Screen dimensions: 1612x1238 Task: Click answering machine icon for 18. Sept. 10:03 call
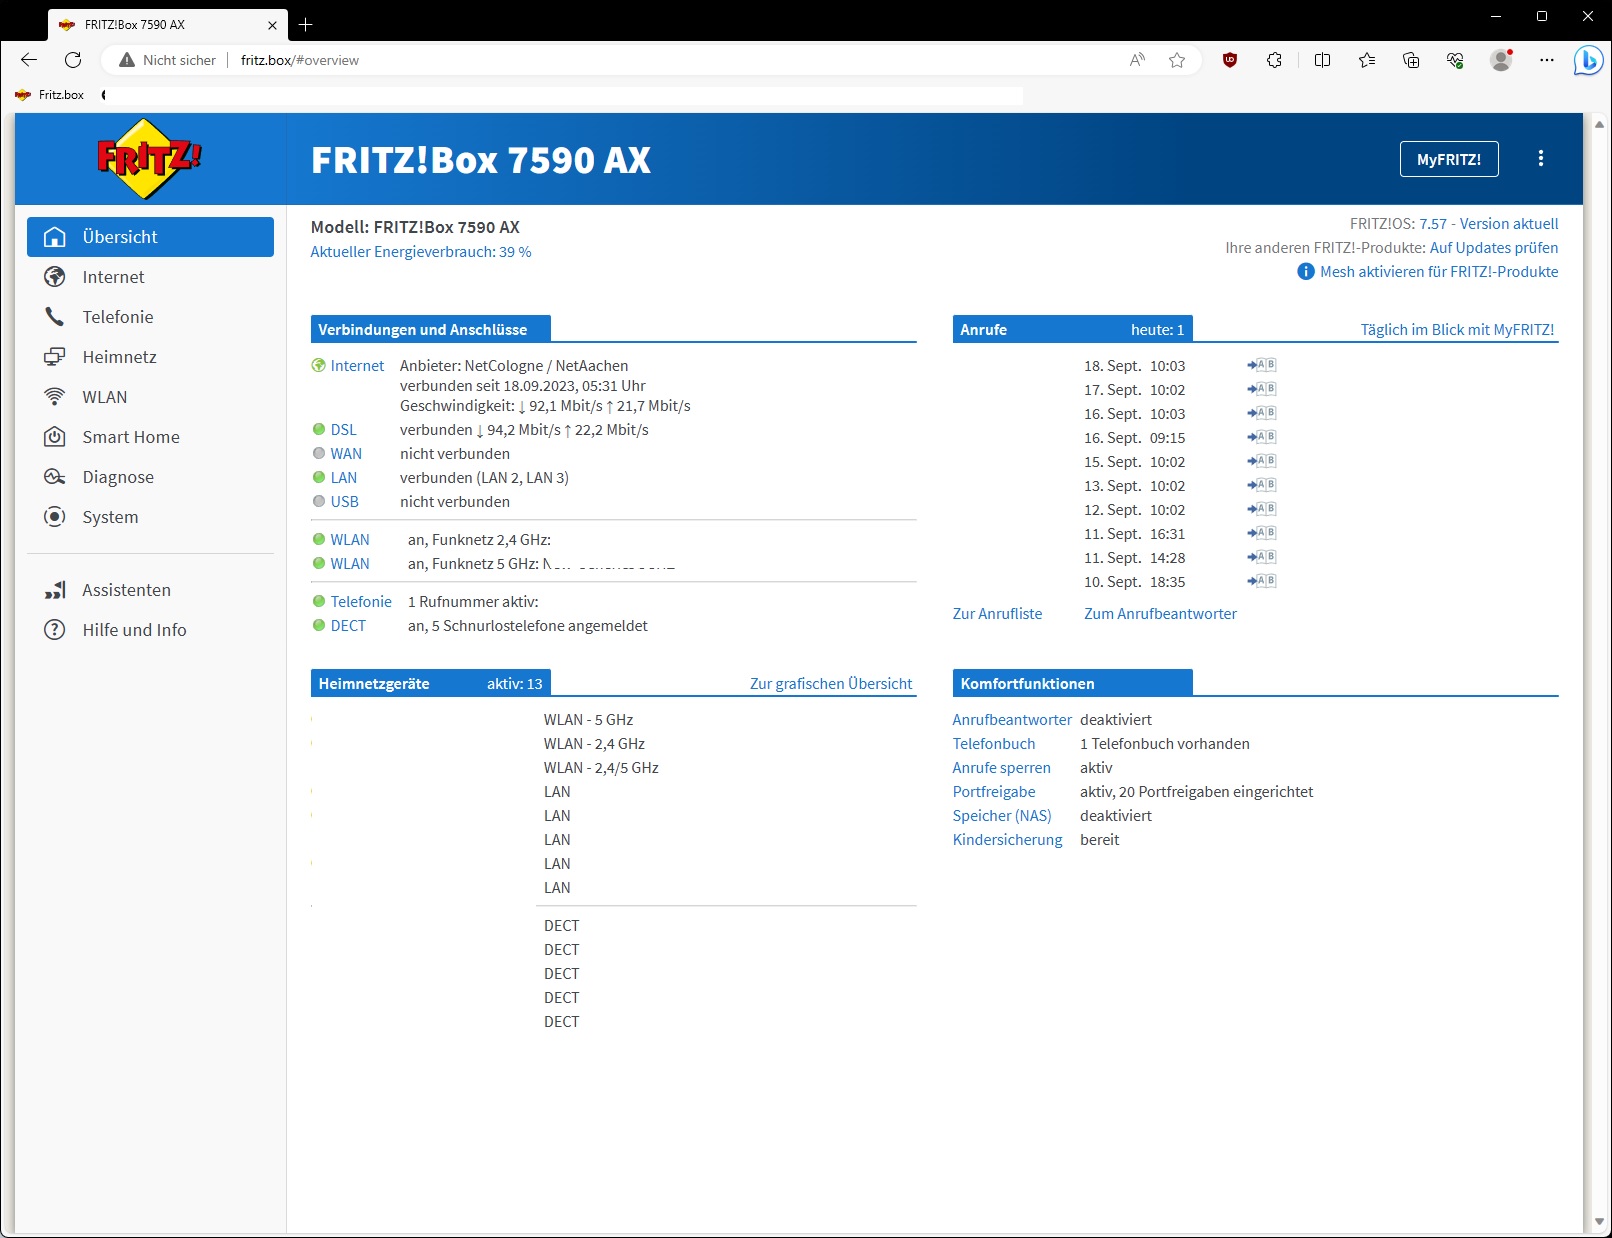click(x=1262, y=365)
